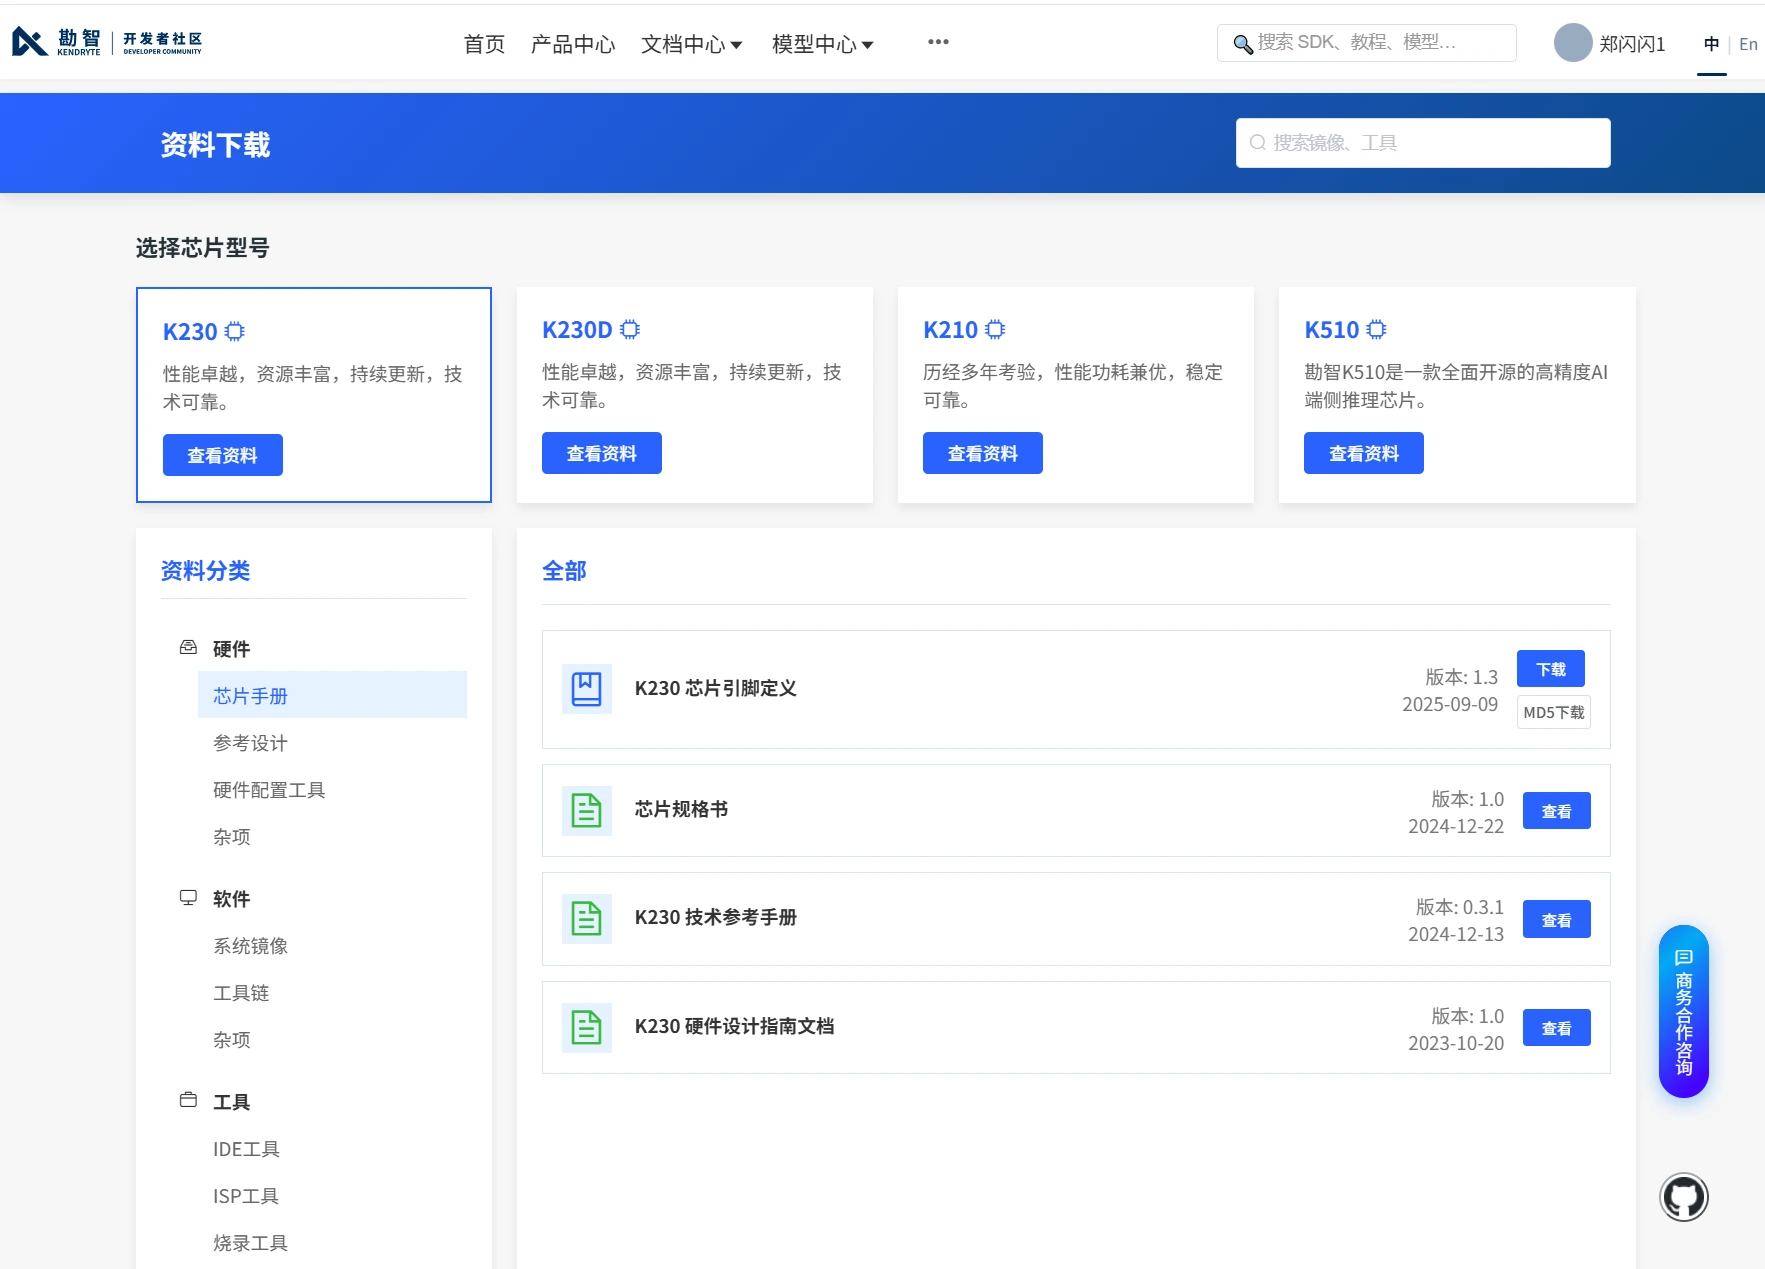Select IDE工具 in the sidebar
The width and height of the screenshot is (1765, 1269).
(x=246, y=1149)
